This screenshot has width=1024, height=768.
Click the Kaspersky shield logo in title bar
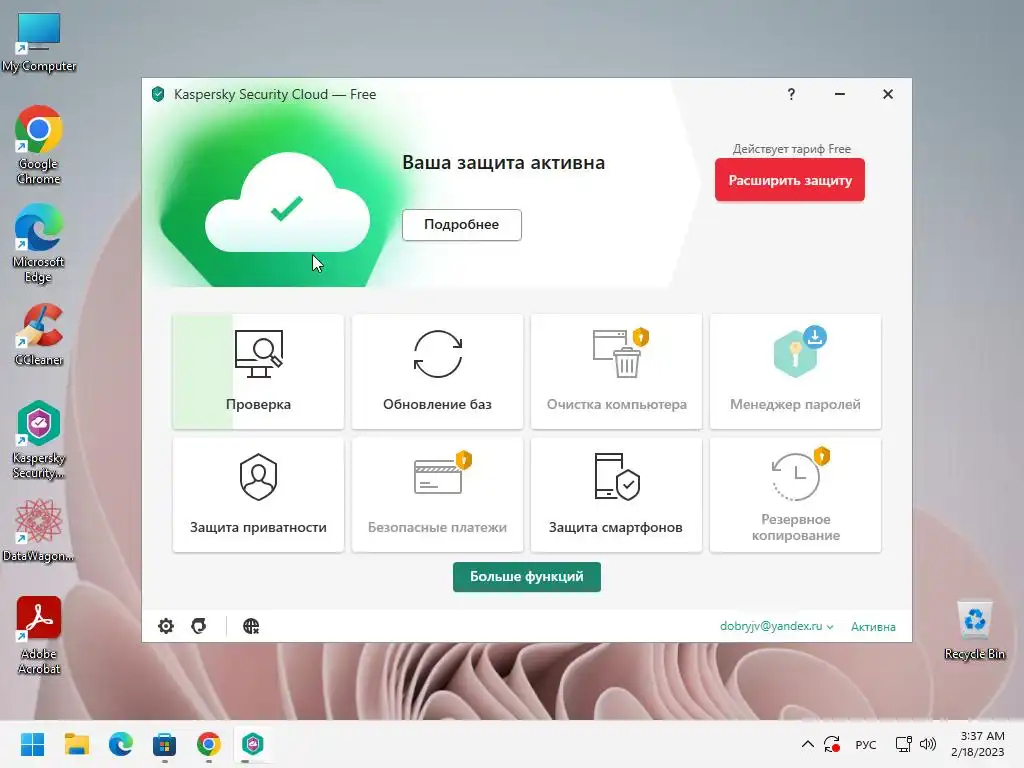click(158, 94)
